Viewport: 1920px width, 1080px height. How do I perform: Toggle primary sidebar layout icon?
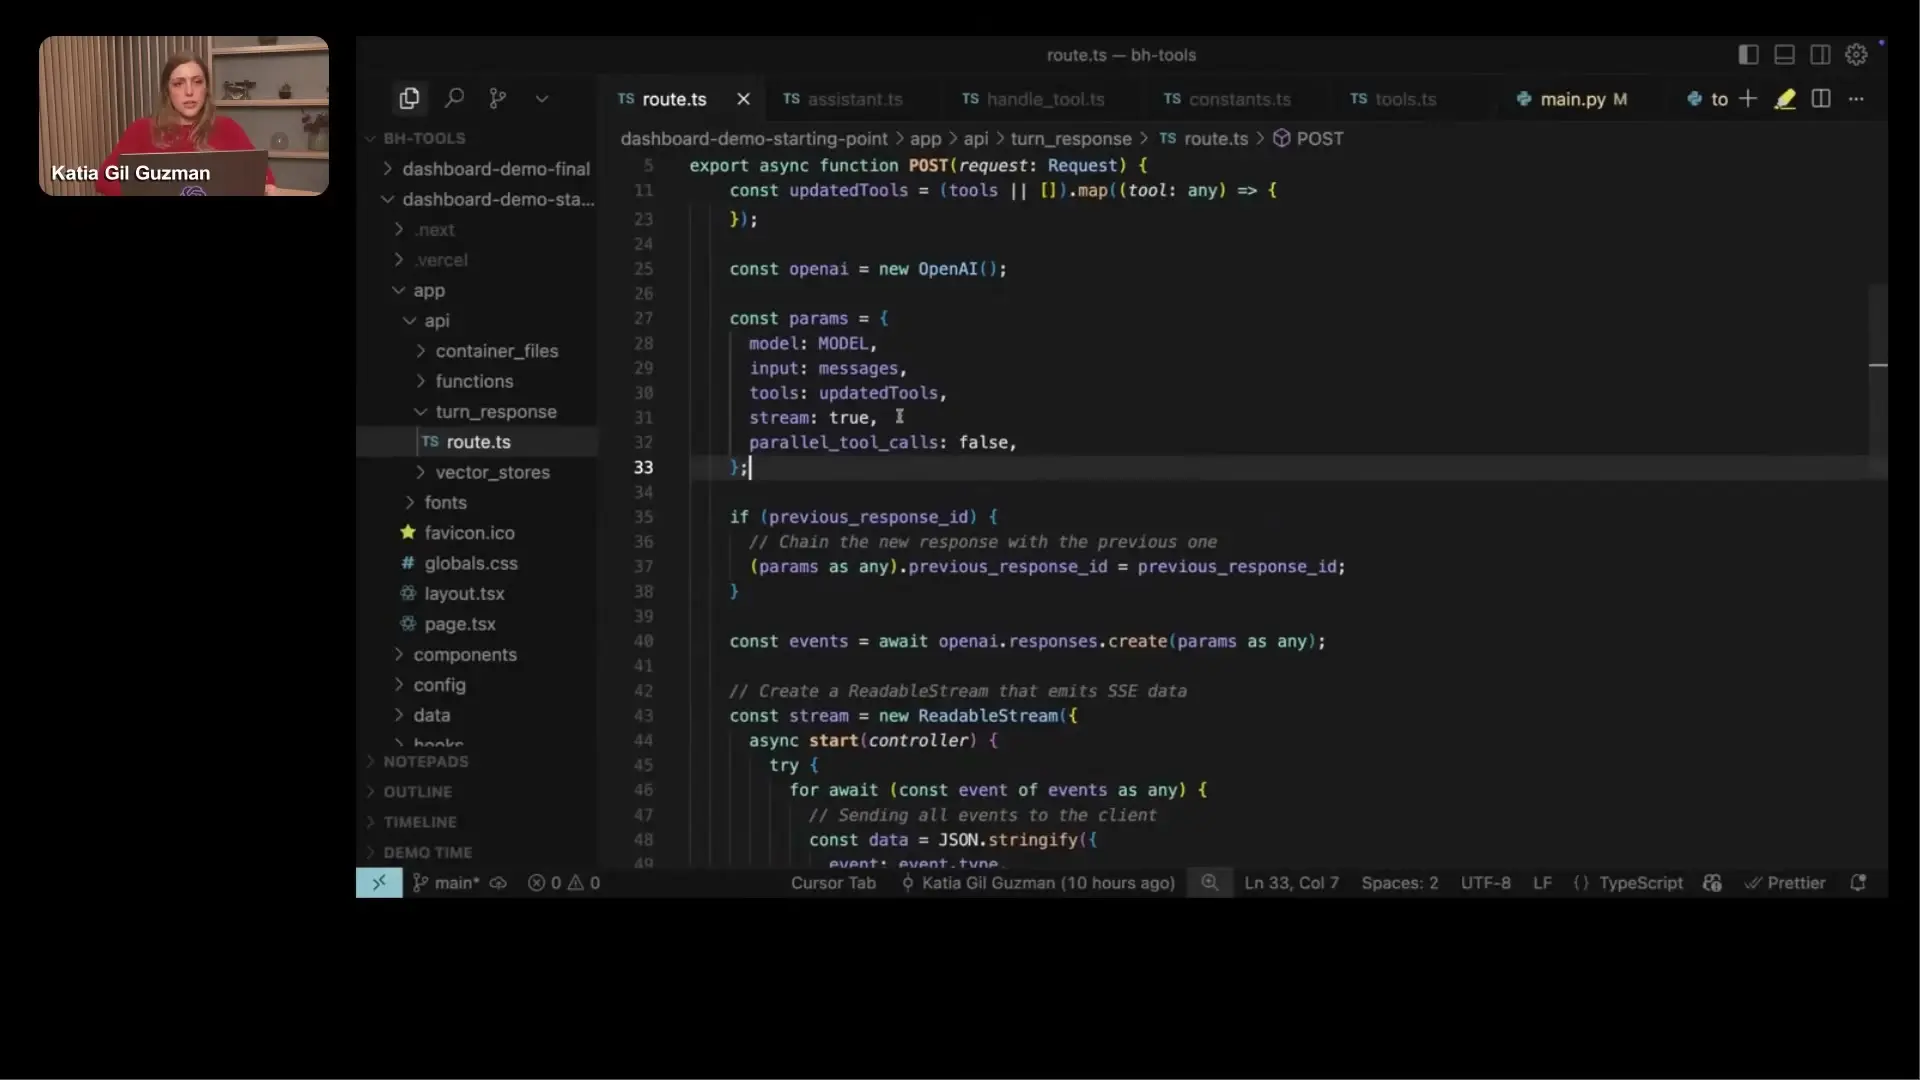(x=1748, y=55)
